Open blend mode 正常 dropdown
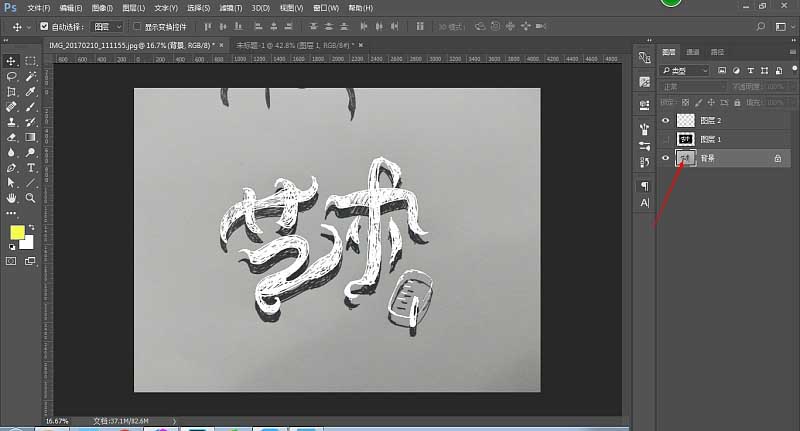Viewport: 800px width, 431px height. coord(693,87)
